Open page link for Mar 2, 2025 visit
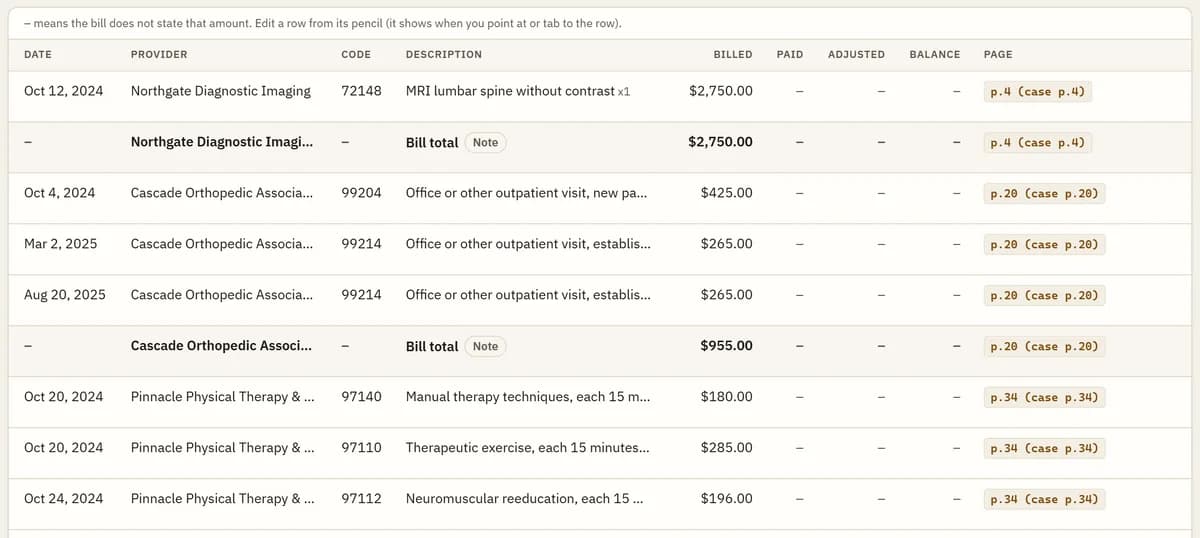This screenshot has width=1200, height=538. pyautogui.click(x=1044, y=244)
